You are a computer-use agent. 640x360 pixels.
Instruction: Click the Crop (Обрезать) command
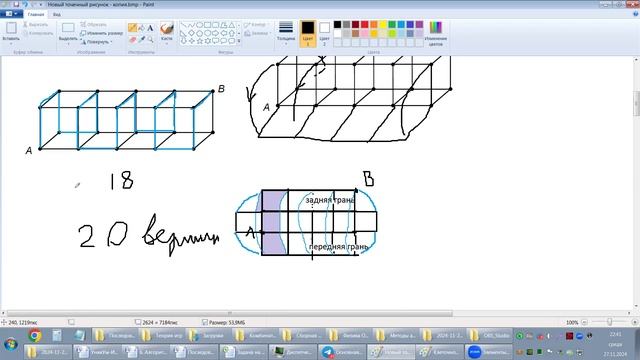[93, 24]
